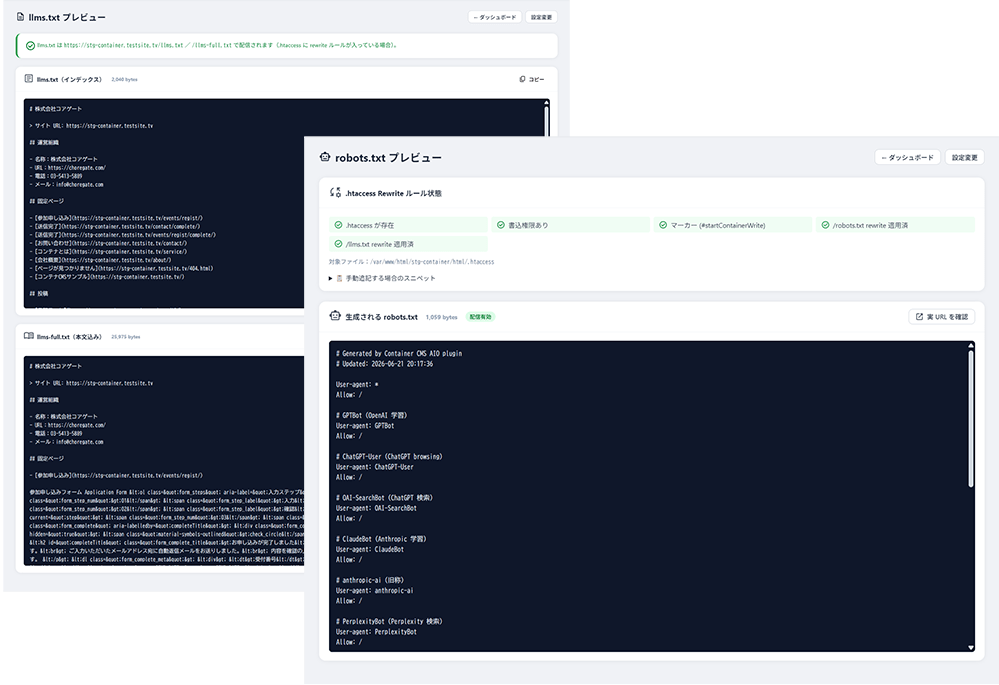Click the up arrow of the robots.txt code scrollbar
Viewport: 999px width, 685px height.
(x=971, y=345)
